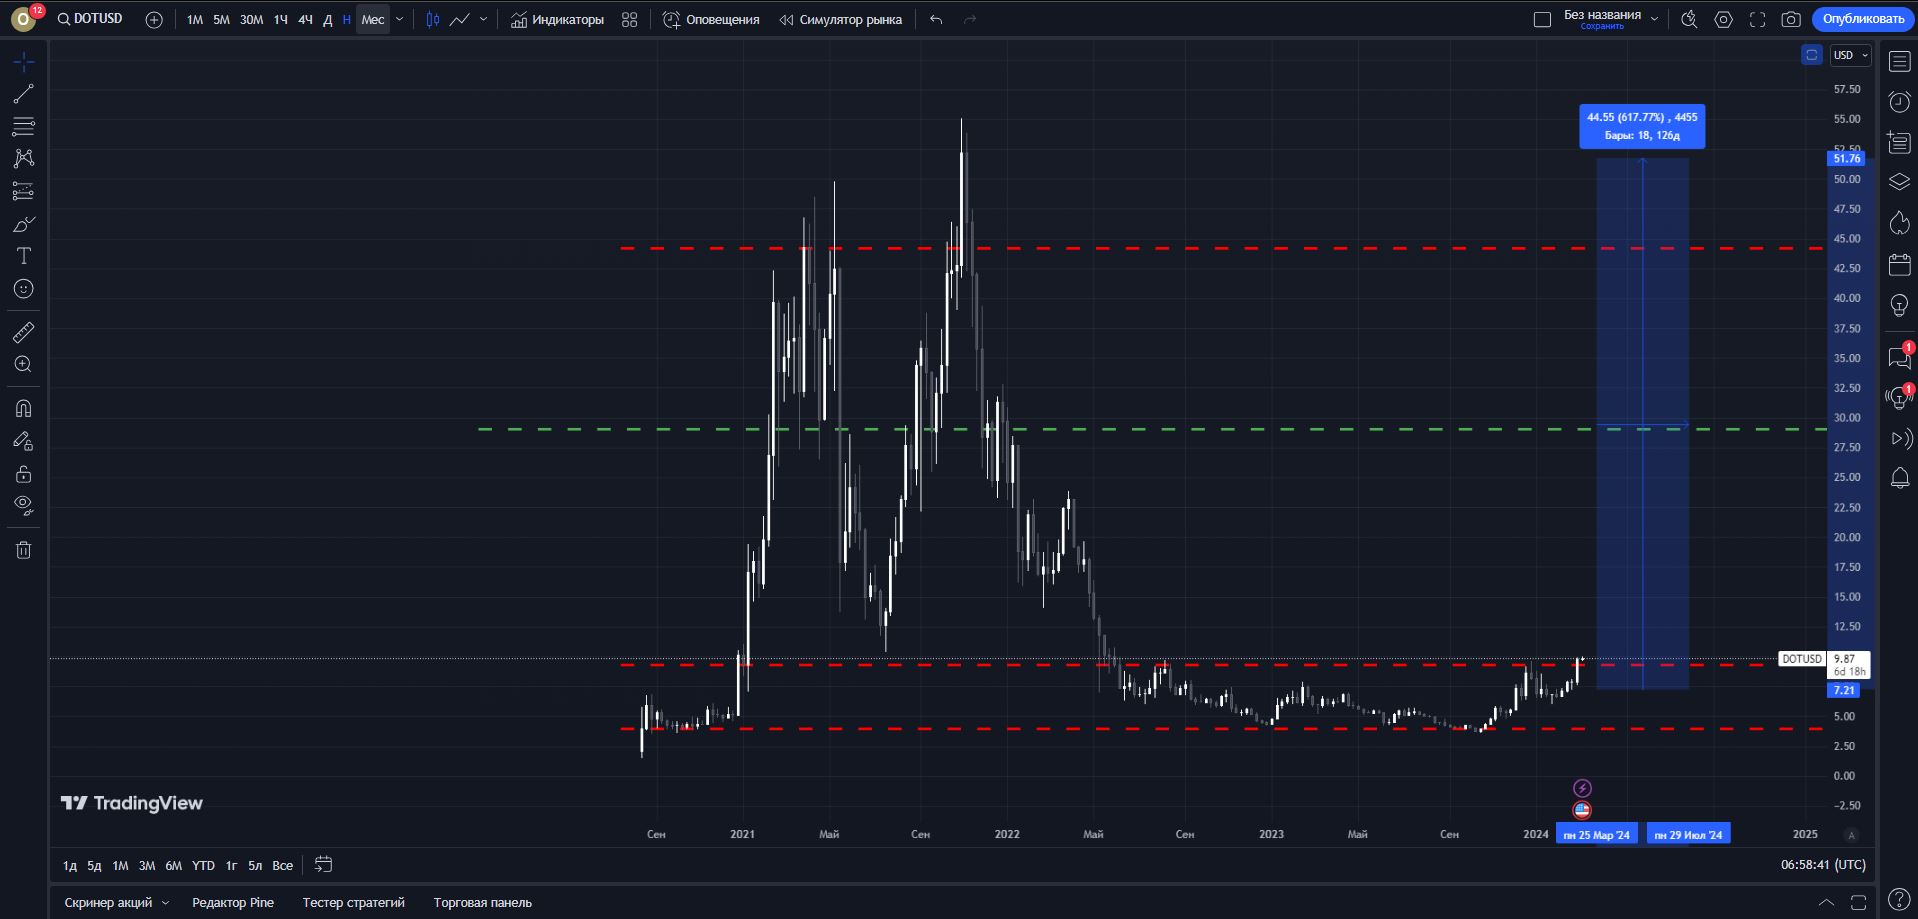Open the forecasting and measurement tools

pyautogui.click(x=23, y=191)
